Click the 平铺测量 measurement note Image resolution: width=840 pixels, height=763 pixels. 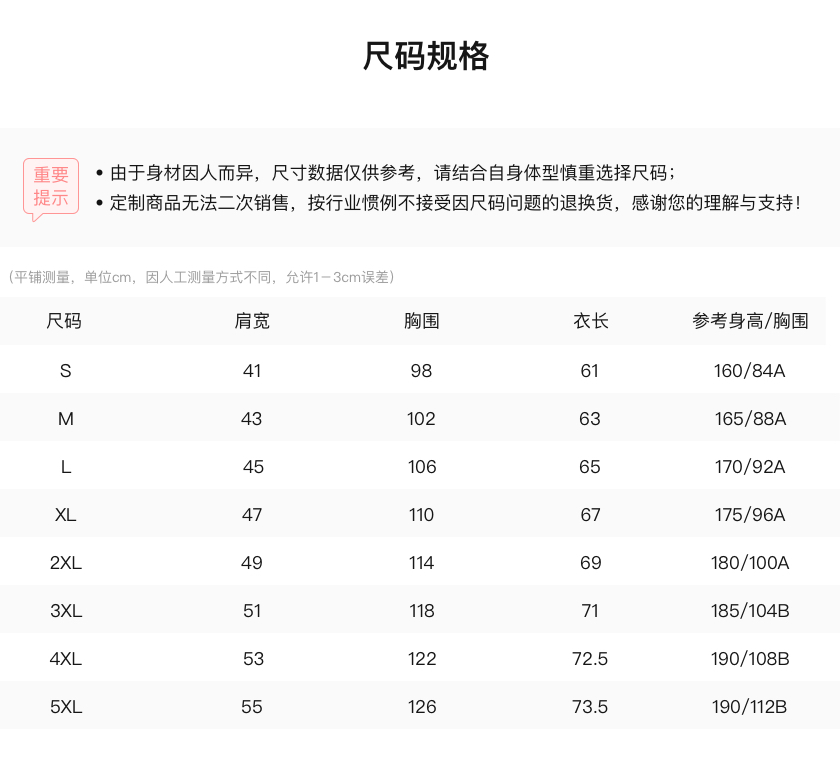(x=201, y=277)
